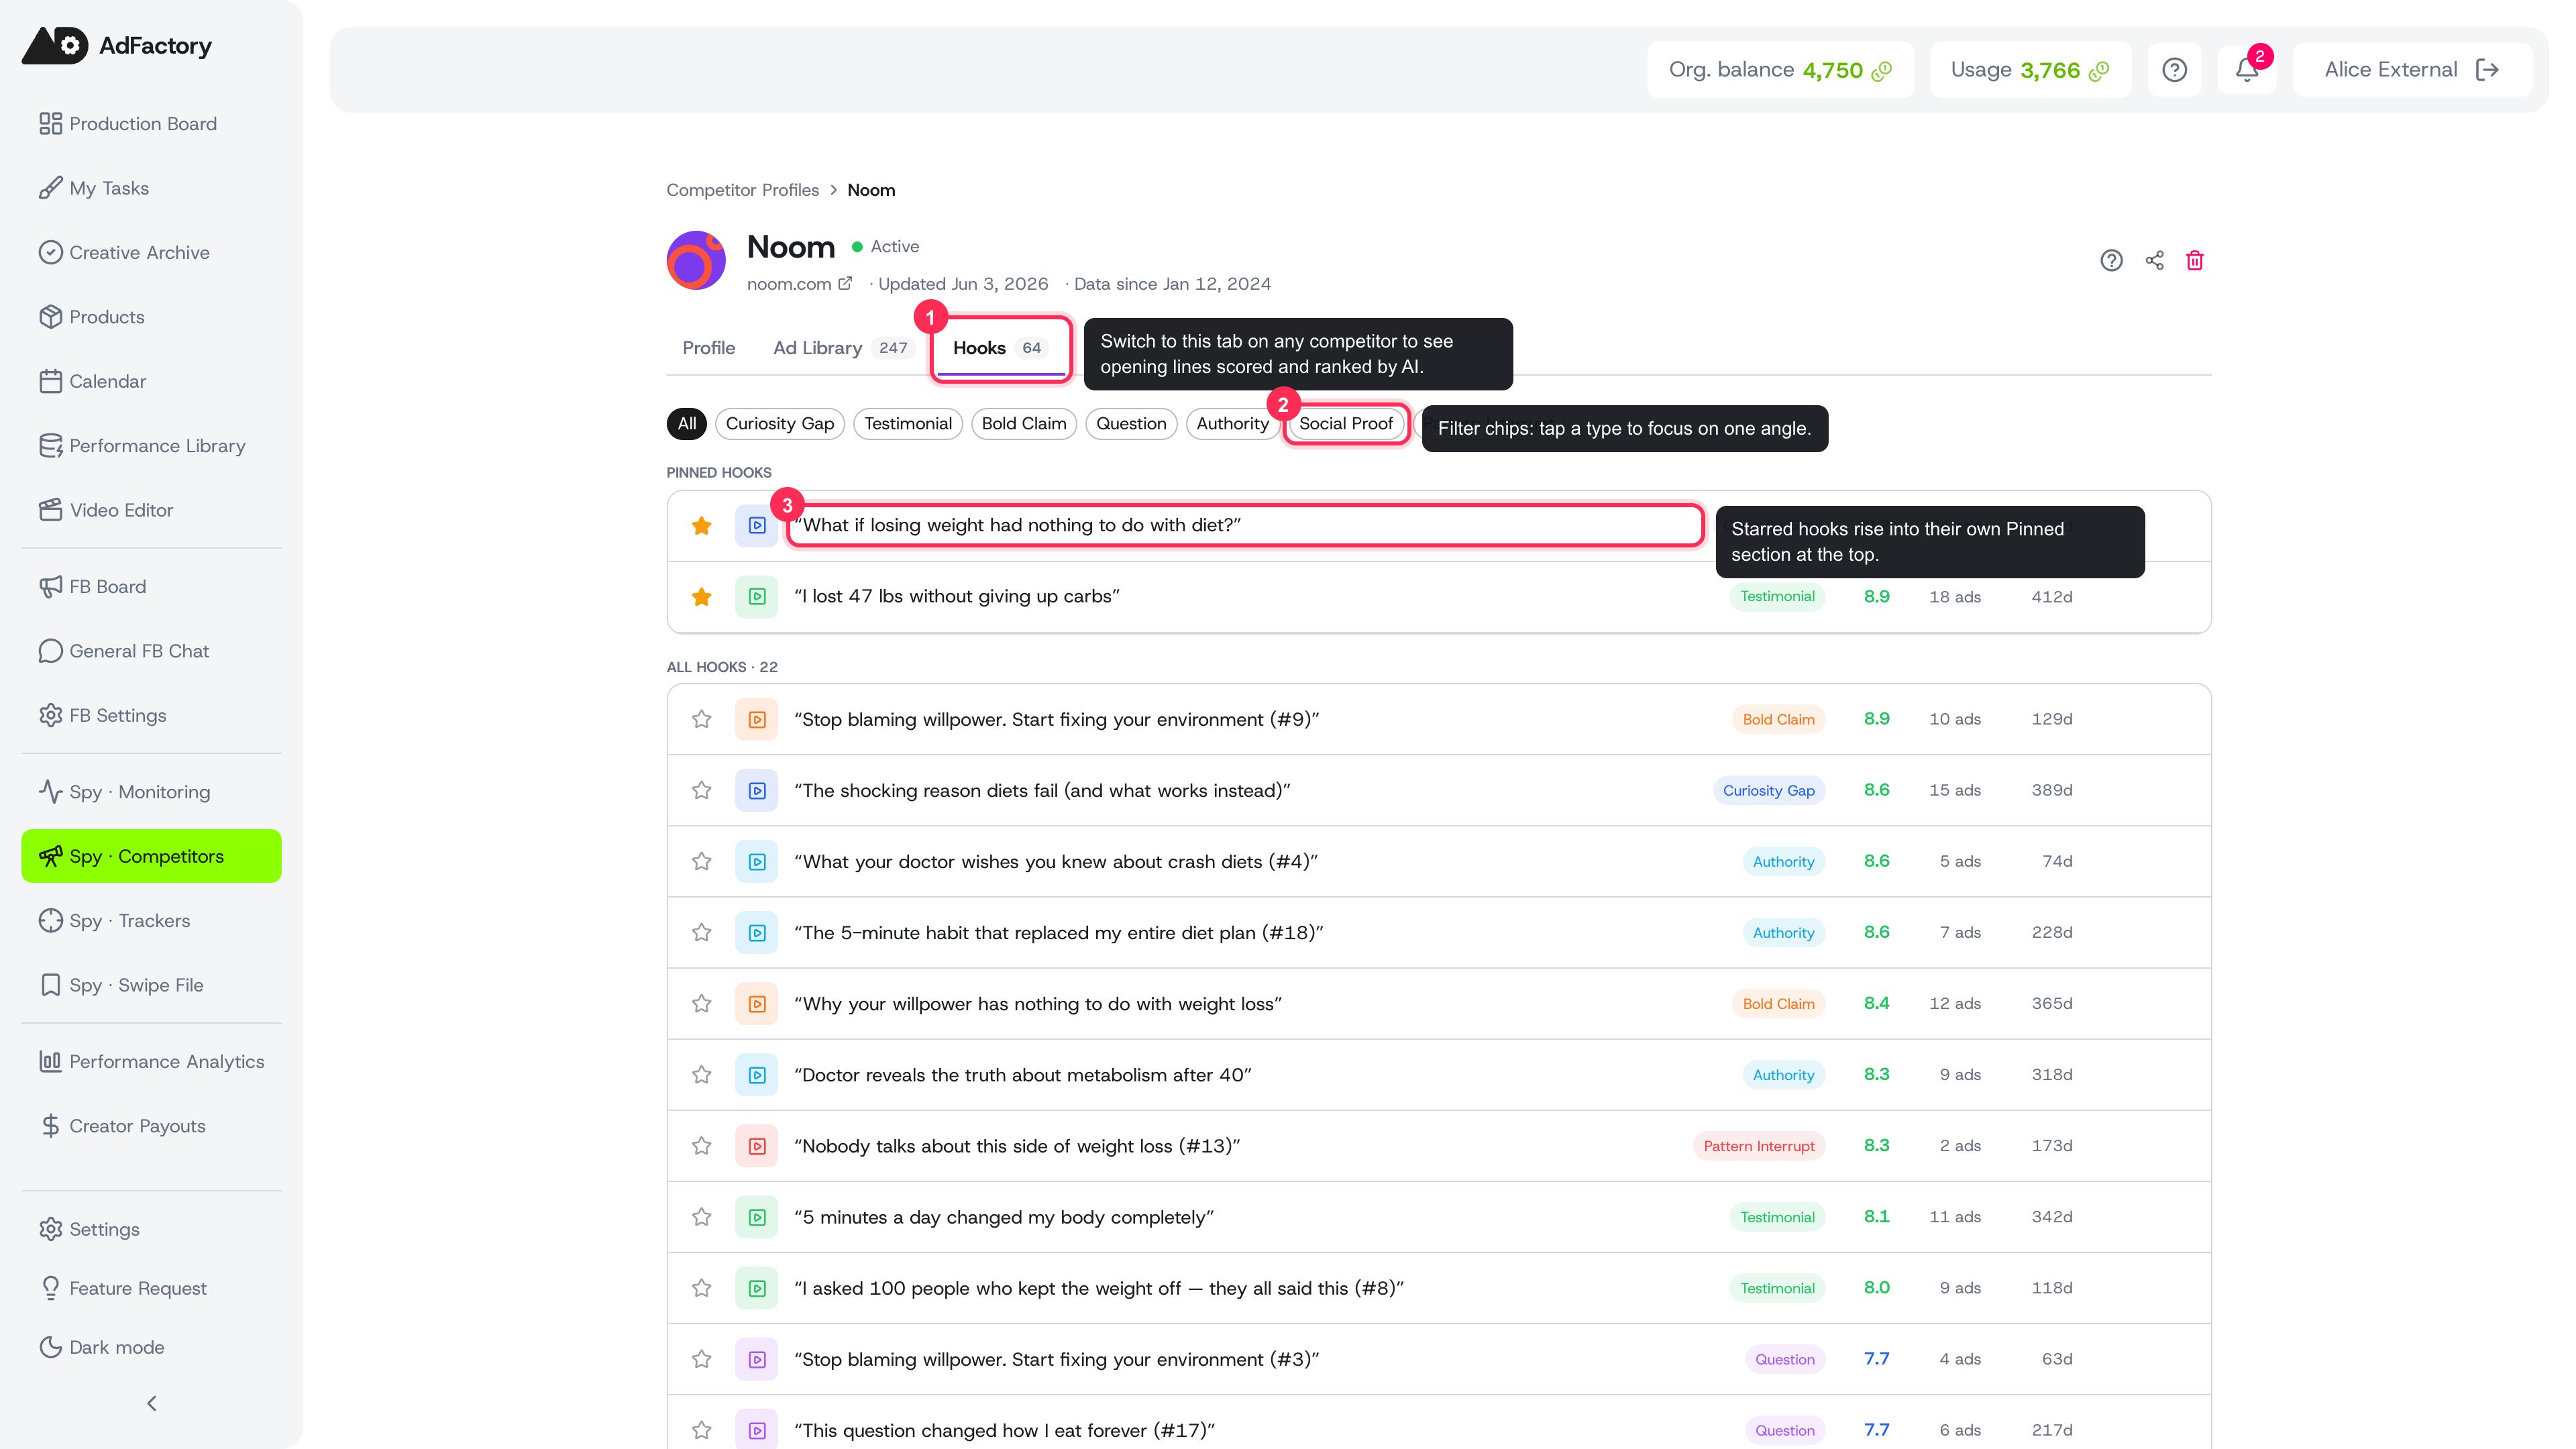Star "Why your willpower has nothing to do" hook

pos(702,1003)
